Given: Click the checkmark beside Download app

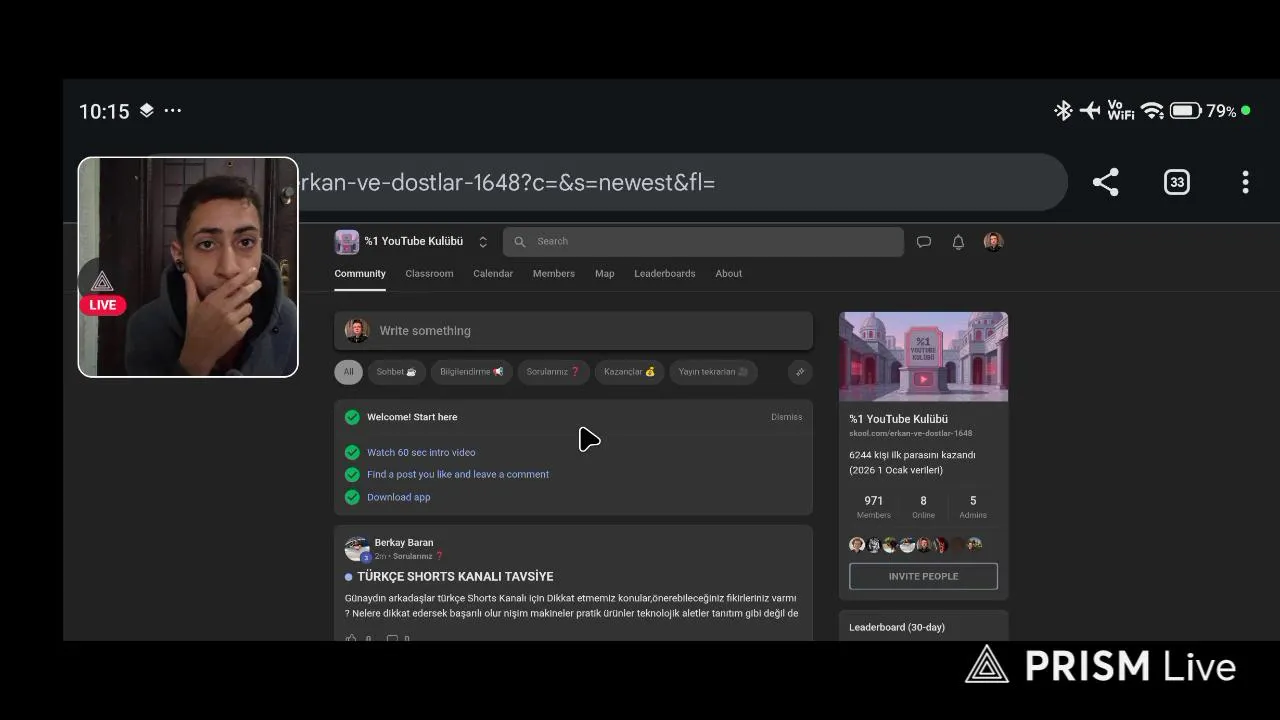Looking at the screenshot, I should pos(352,497).
